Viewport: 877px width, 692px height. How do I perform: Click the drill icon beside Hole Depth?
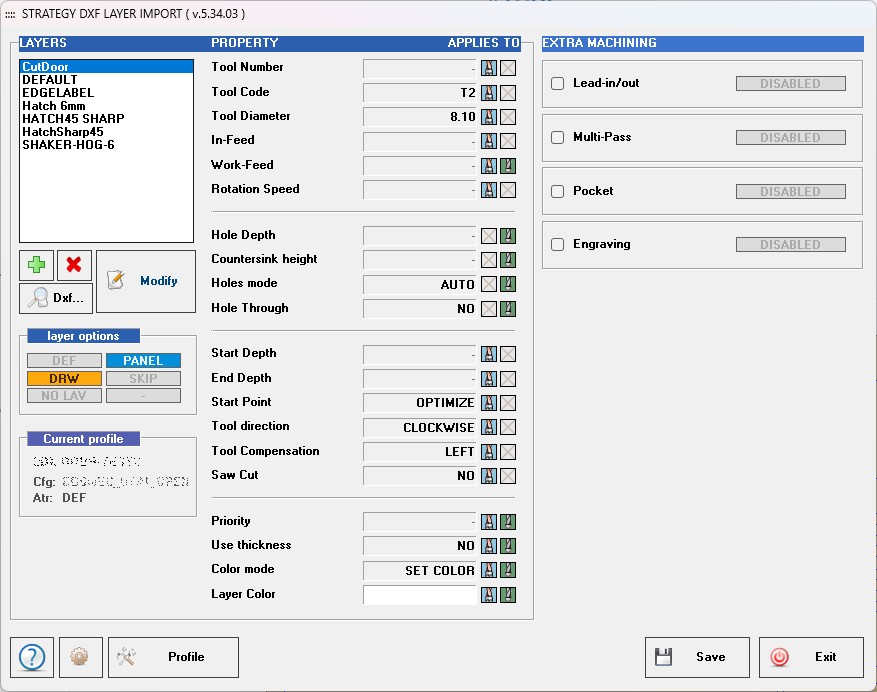508,236
